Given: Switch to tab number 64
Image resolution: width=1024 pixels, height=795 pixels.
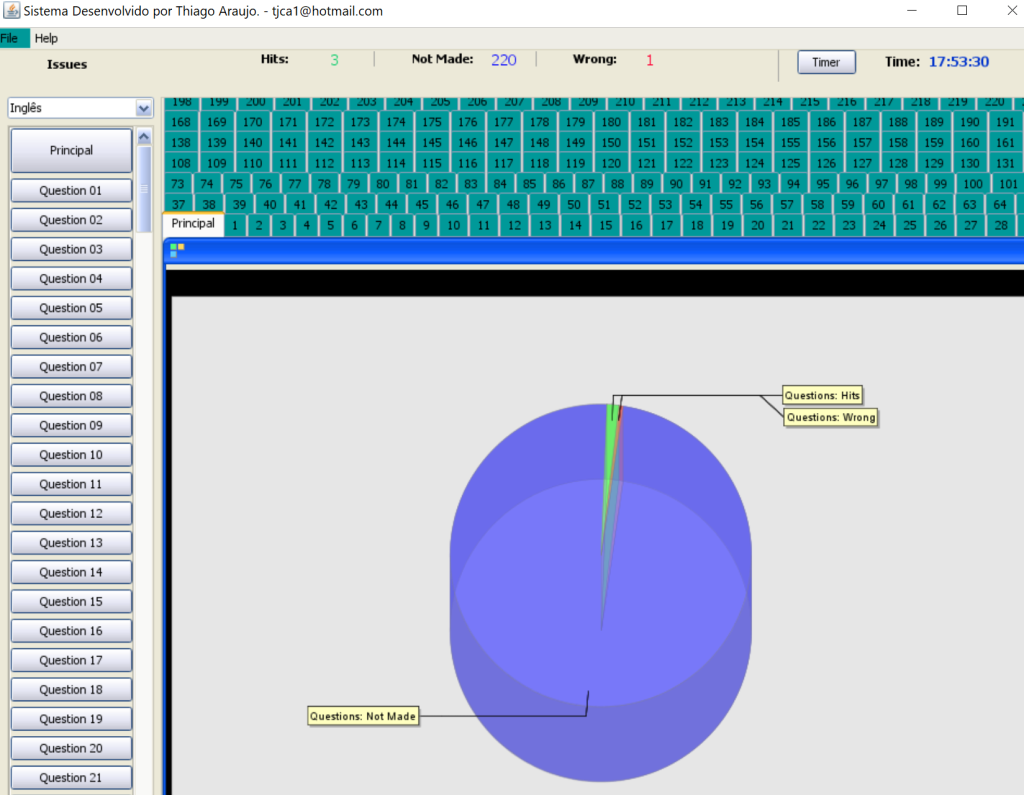Looking at the screenshot, I should 1000,204.
